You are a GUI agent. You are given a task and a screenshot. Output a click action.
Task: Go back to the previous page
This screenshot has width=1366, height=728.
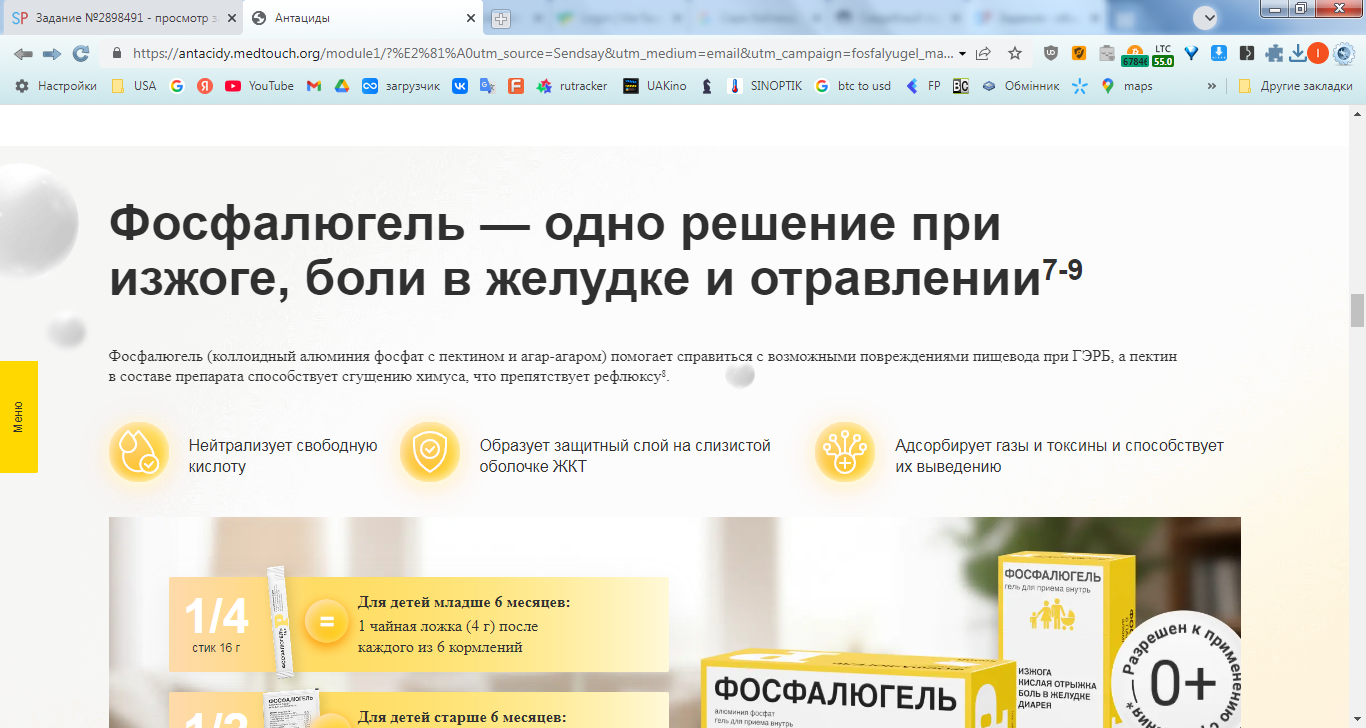click(23, 53)
